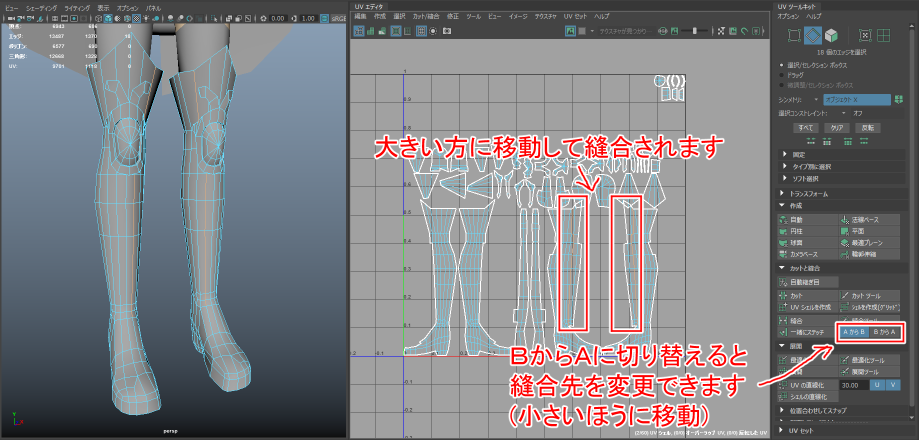Open the シンメトリ オブジェクト X dropdown

pyautogui.click(x=856, y=99)
